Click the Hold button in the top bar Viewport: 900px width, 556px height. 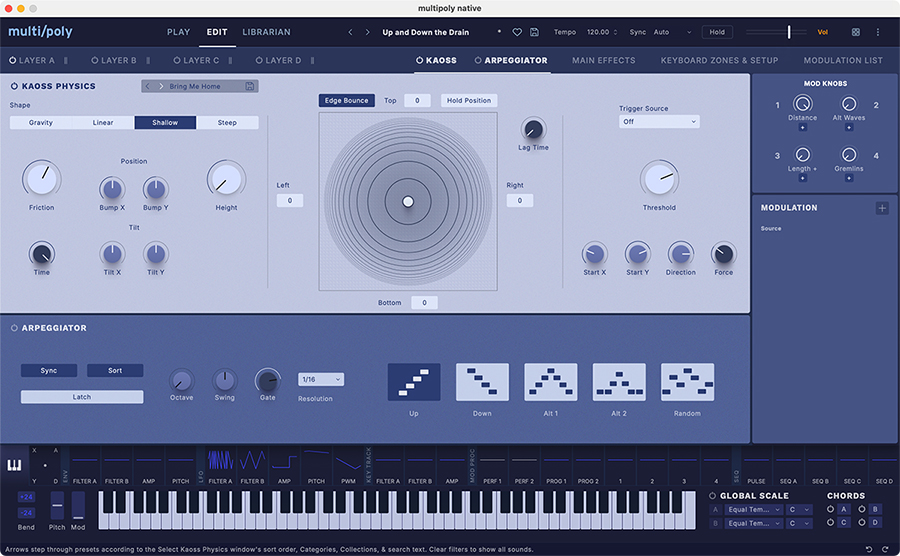click(x=717, y=32)
